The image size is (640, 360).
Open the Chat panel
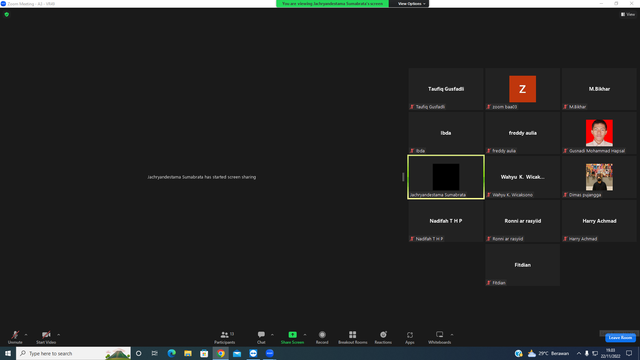261,337
